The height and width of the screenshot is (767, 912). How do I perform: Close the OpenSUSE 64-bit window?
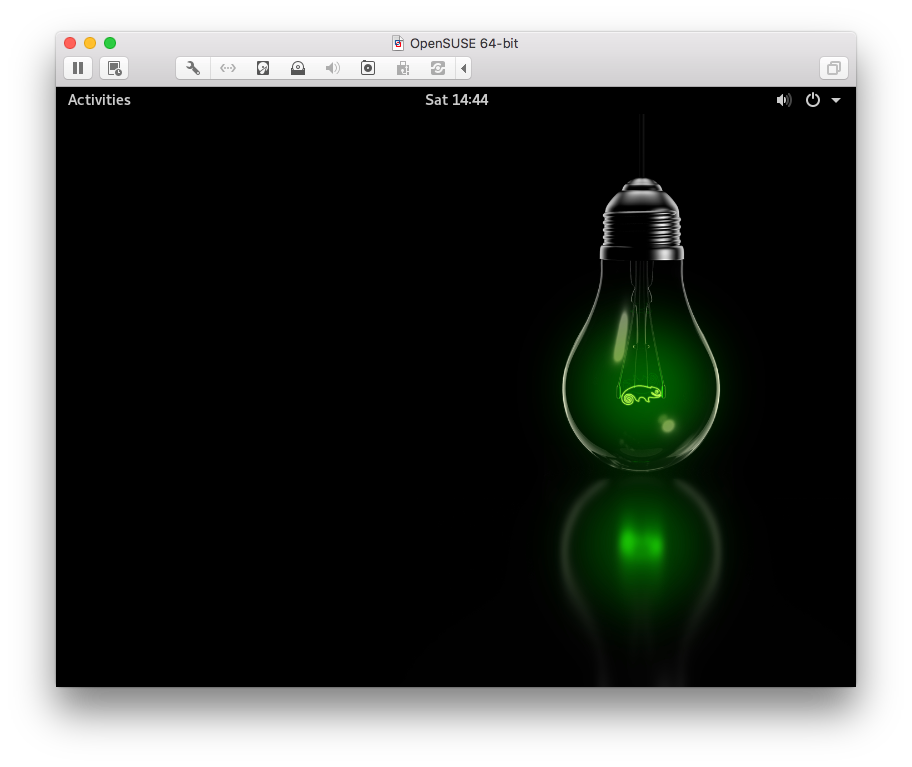click(x=70, y=43)
